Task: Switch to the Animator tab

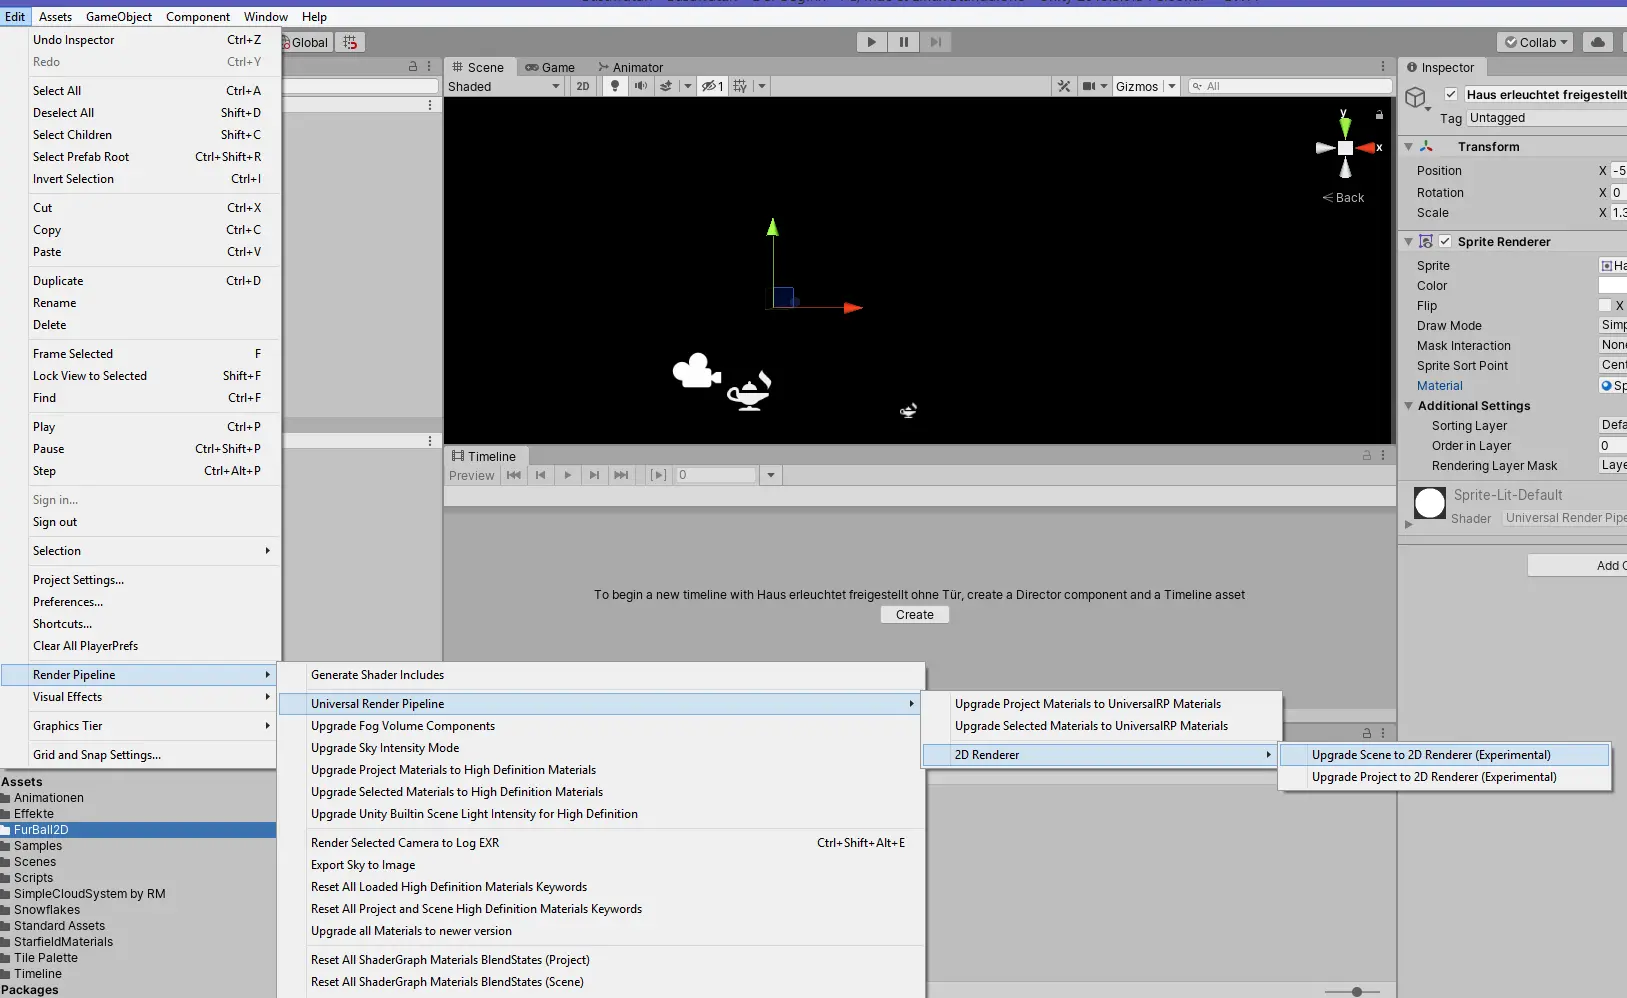Action: [630, 67]
